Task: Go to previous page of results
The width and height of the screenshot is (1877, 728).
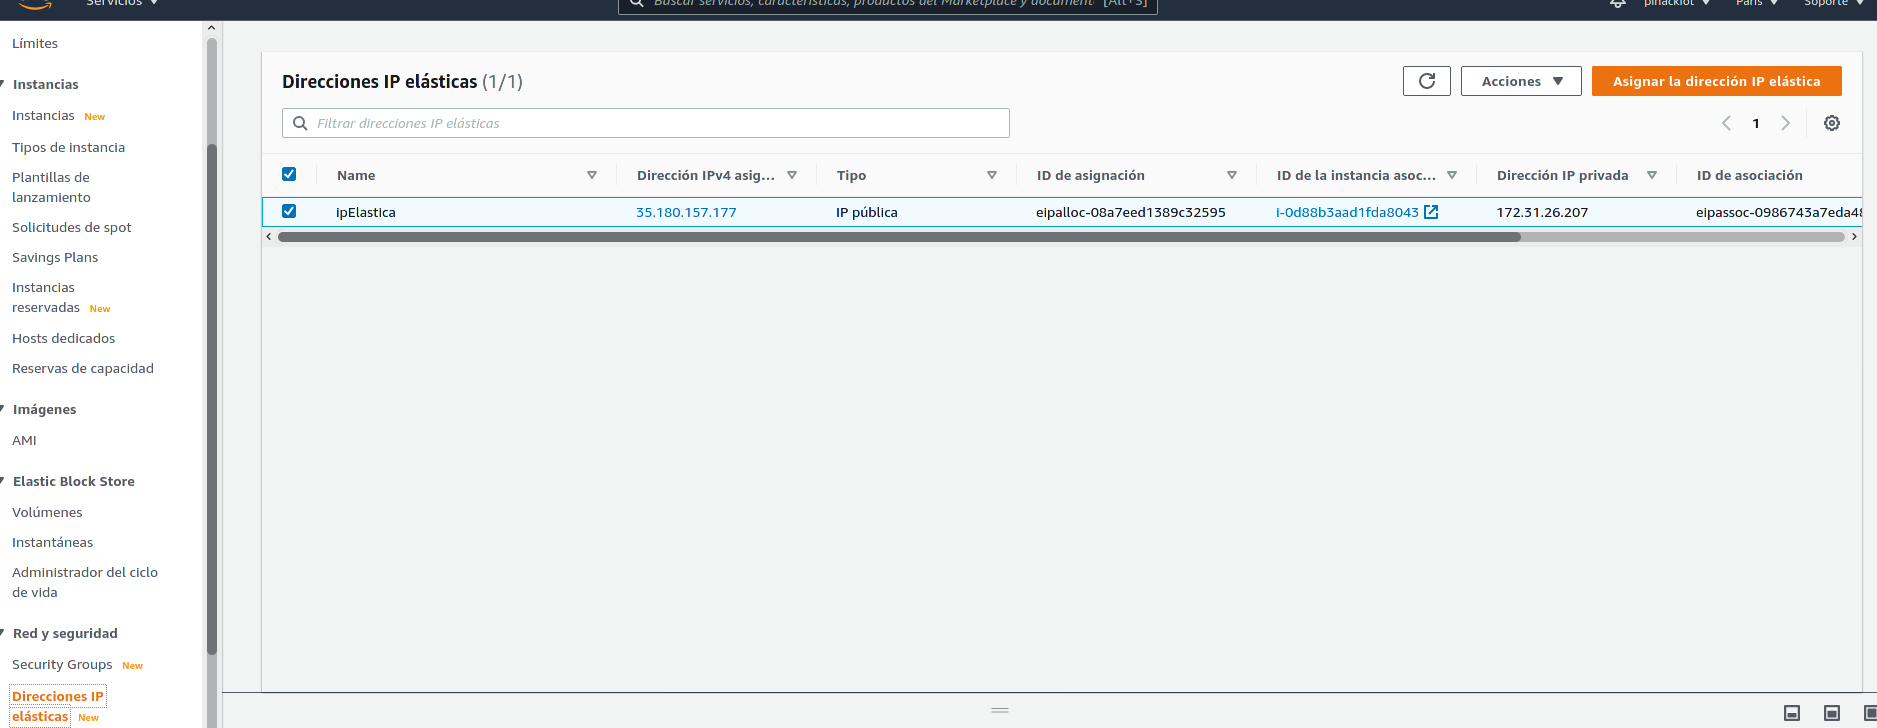Action: pyautogui.click(x=1726, y=123)
